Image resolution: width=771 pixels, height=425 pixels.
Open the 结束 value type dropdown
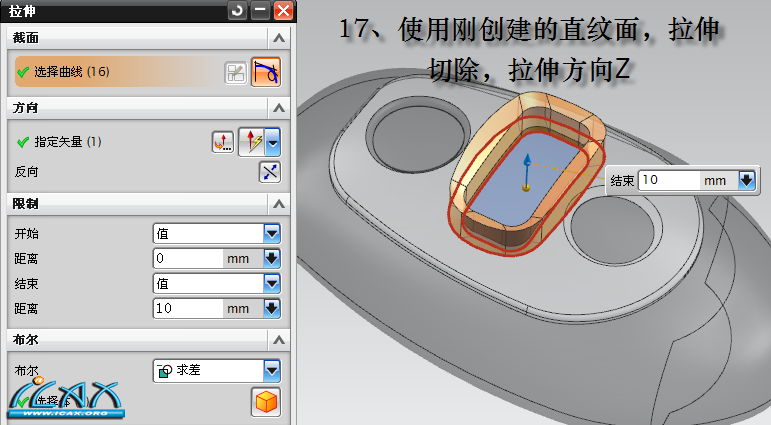coord(272,284)
